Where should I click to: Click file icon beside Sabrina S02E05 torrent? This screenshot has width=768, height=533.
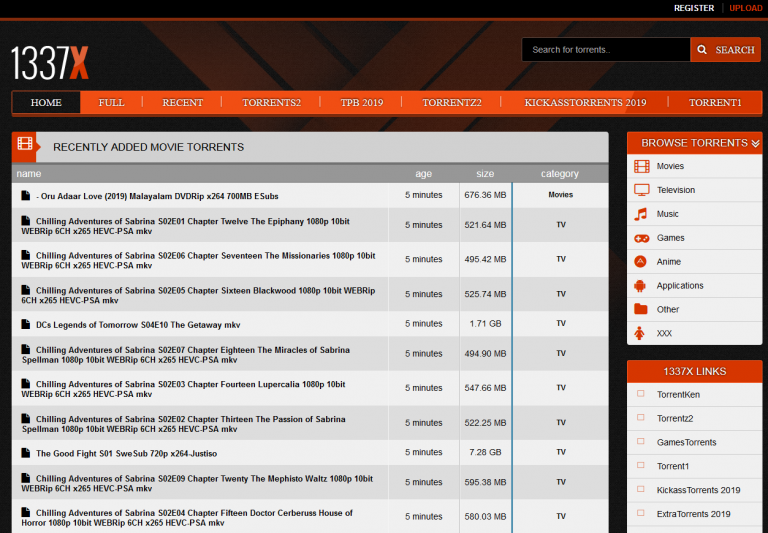(25, 290)
